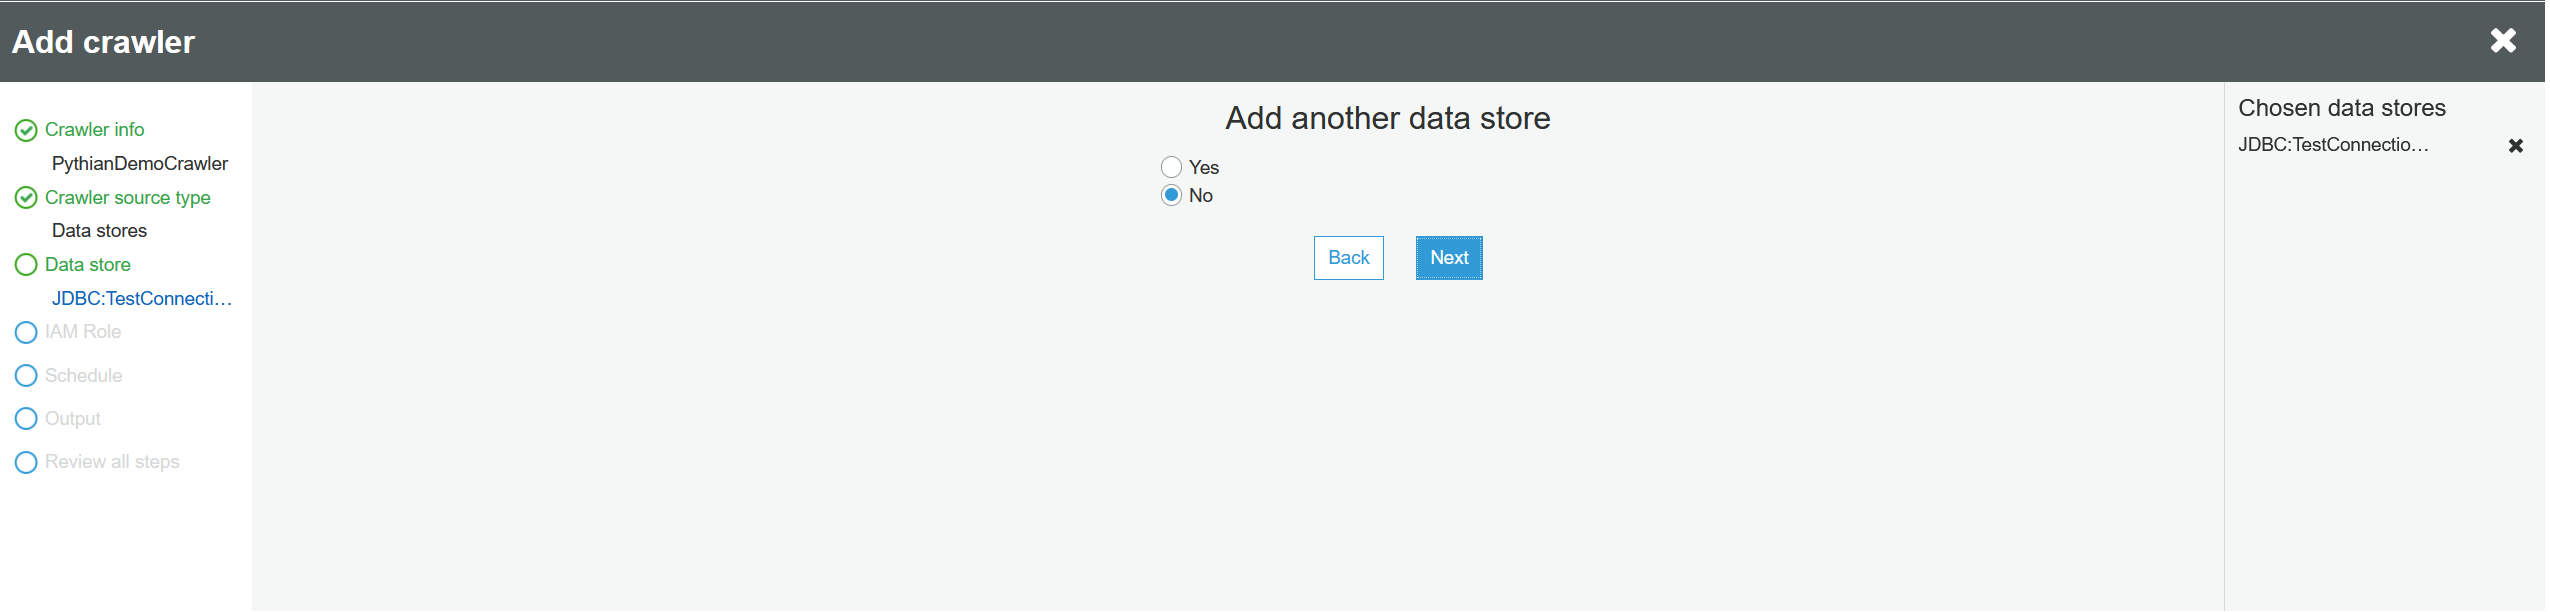Click the Review all steps circle icon
2550x612 pixels.
26,462
